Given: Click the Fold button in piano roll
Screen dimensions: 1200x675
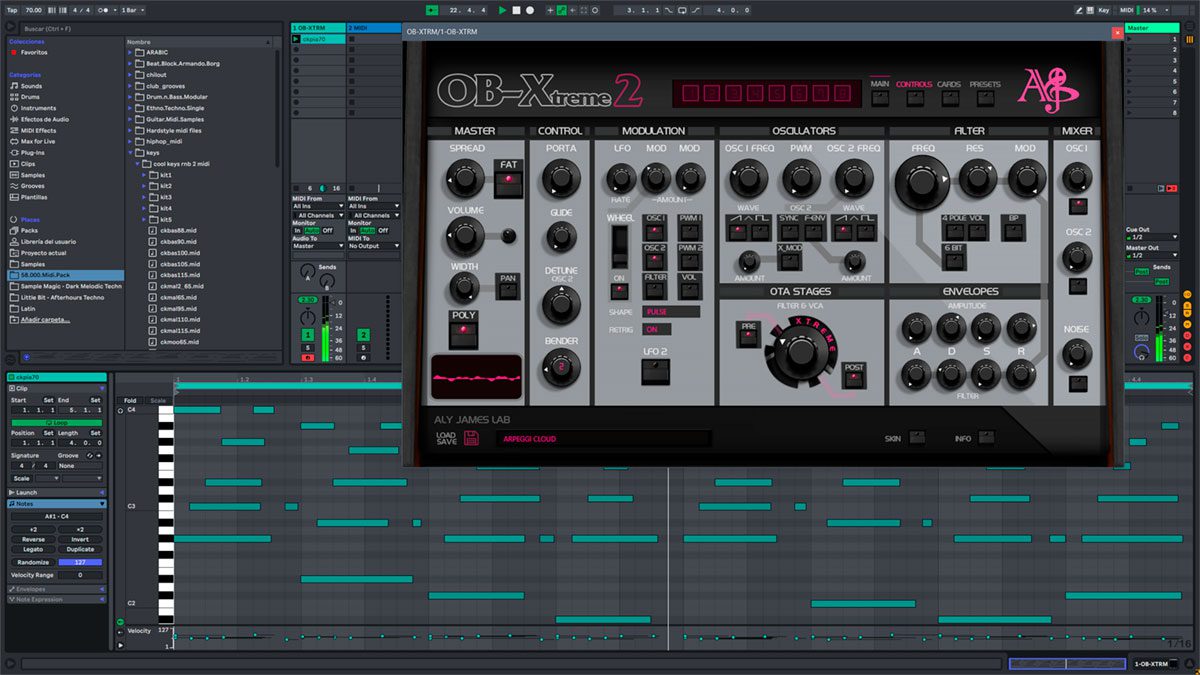Looking at the screenshot, I should pos(130,400).
